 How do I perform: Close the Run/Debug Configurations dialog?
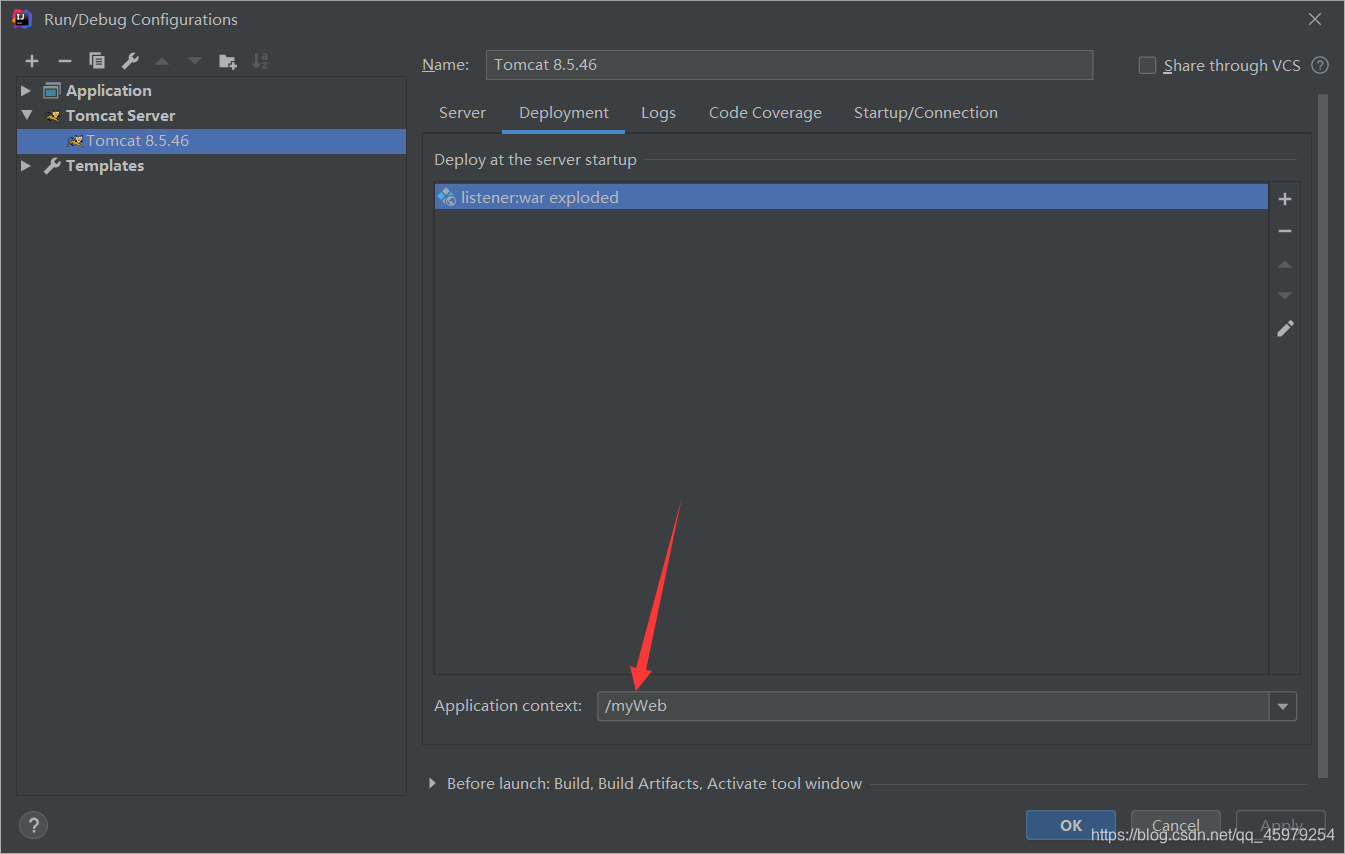click(x=1315, y=19)
